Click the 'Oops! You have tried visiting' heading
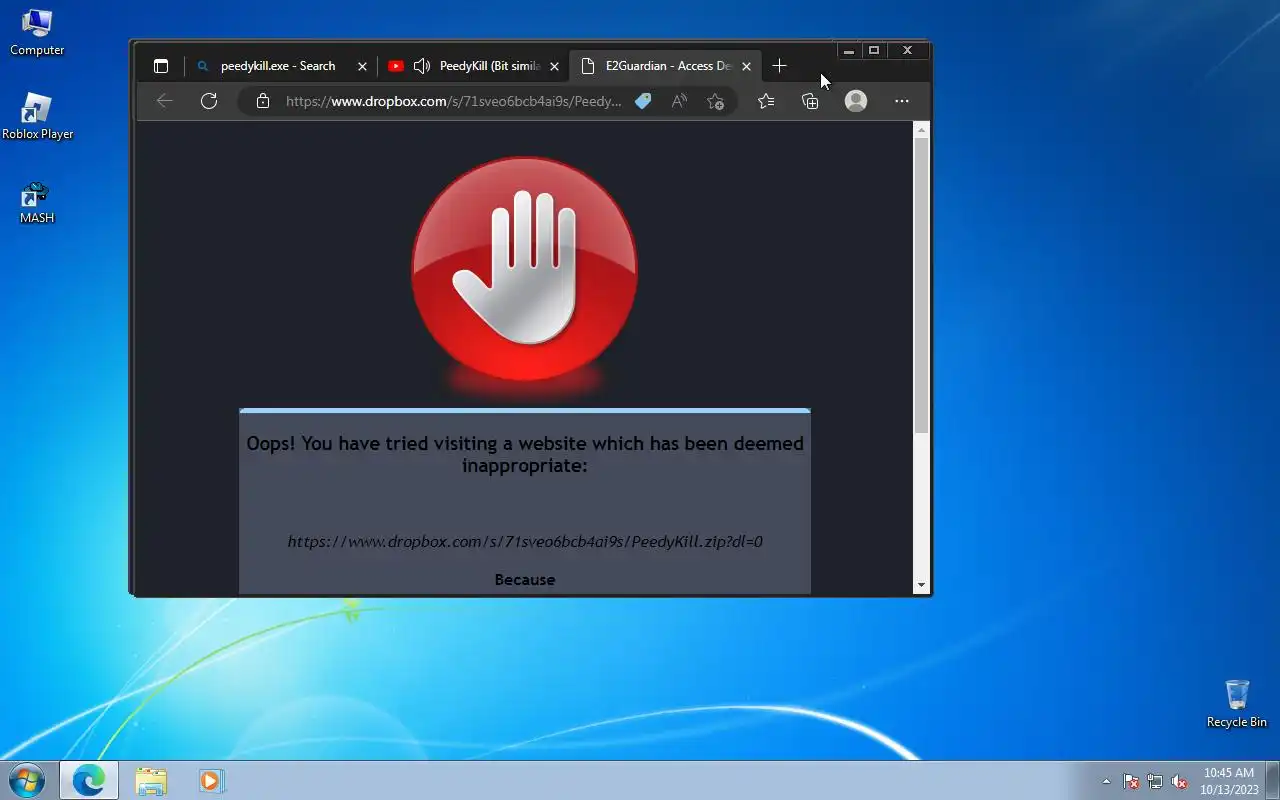The width and height of the screenshot is (1280, 800). coord(525,454)
